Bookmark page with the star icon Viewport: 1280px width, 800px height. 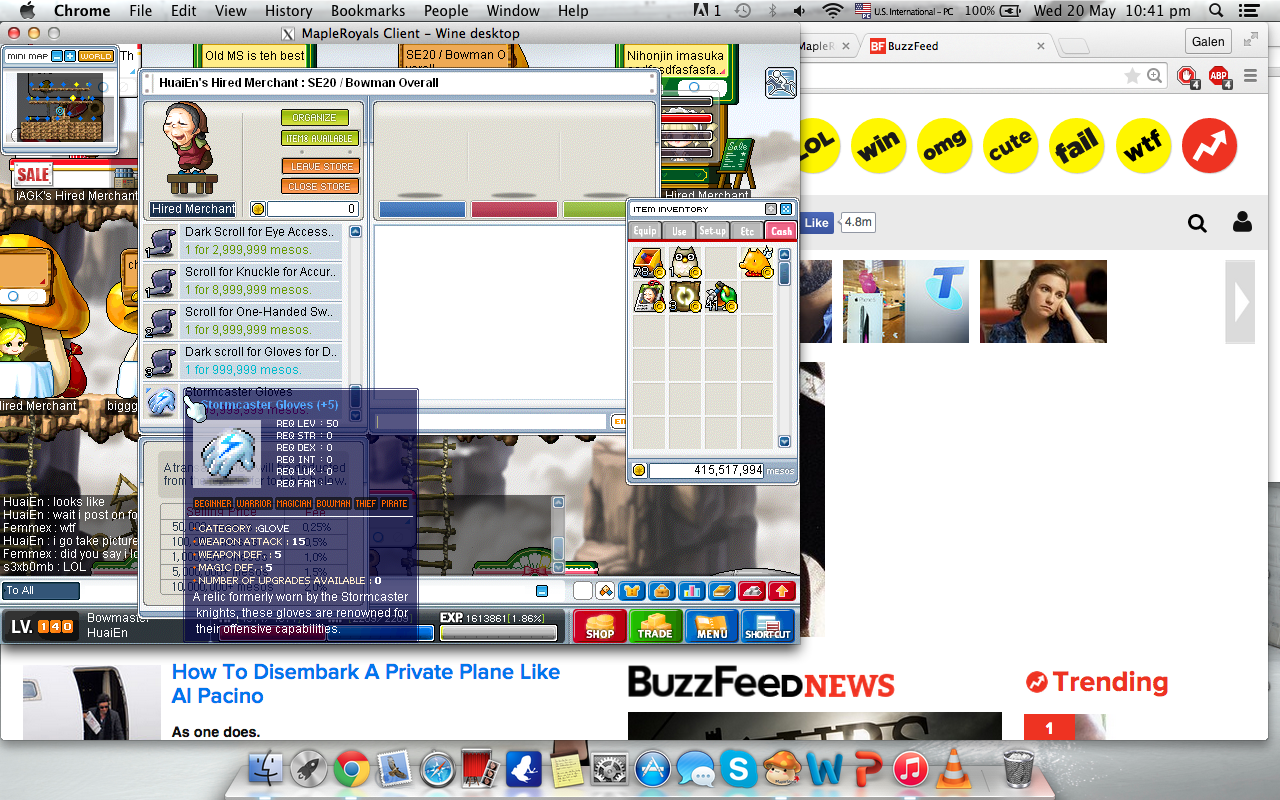point(1132,76)
